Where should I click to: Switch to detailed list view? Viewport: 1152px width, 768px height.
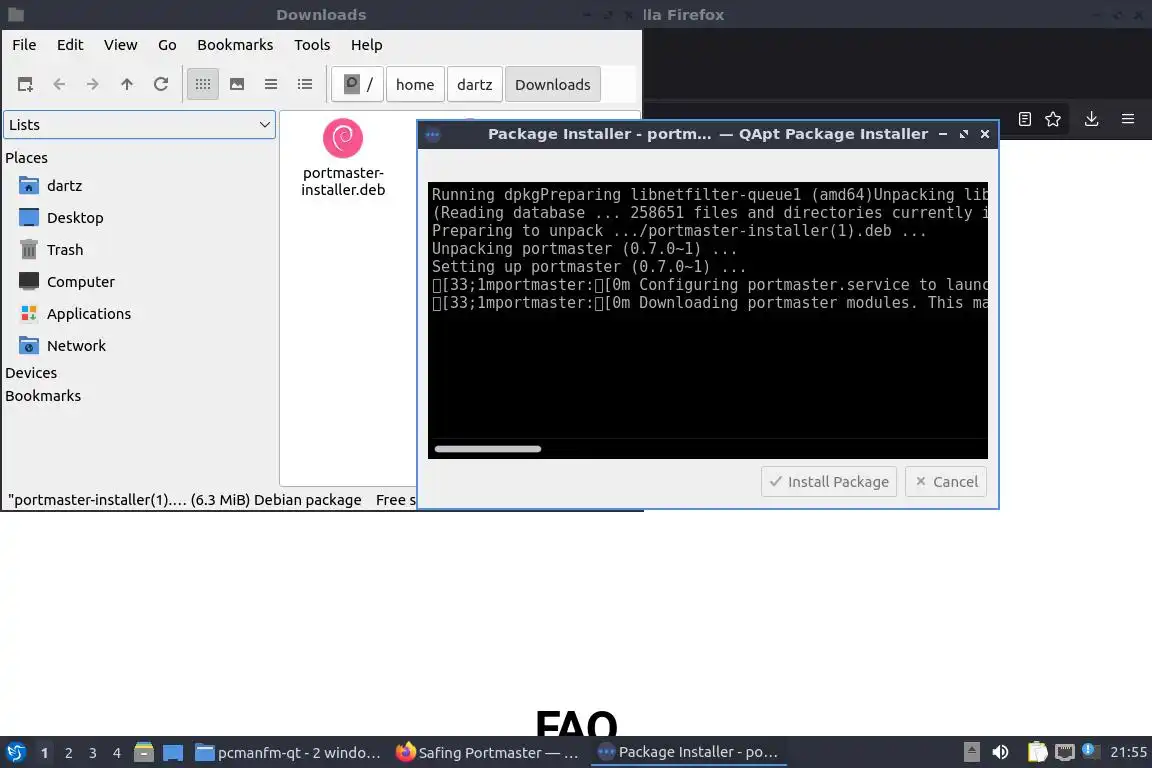coord(305,85)
